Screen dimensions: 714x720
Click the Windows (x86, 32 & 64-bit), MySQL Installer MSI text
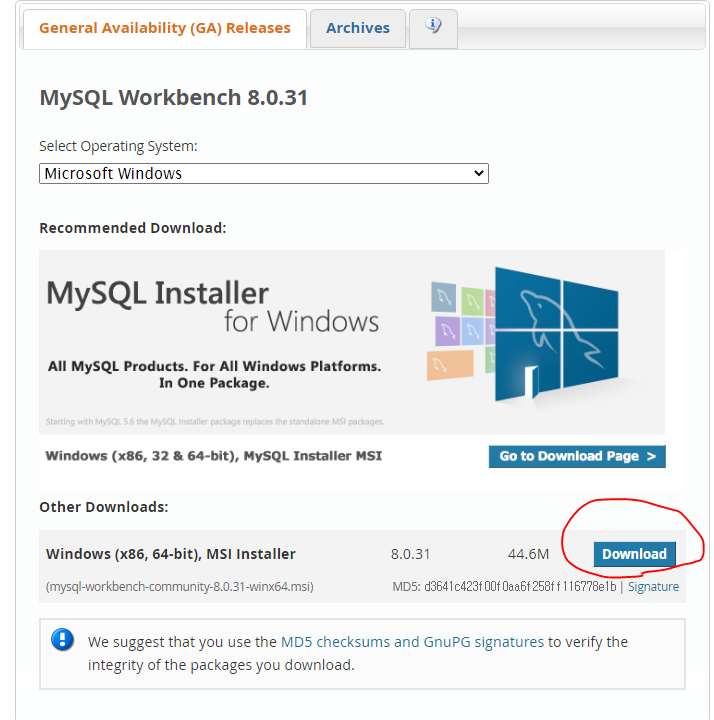pyautogui.click(x=214, y=456)
